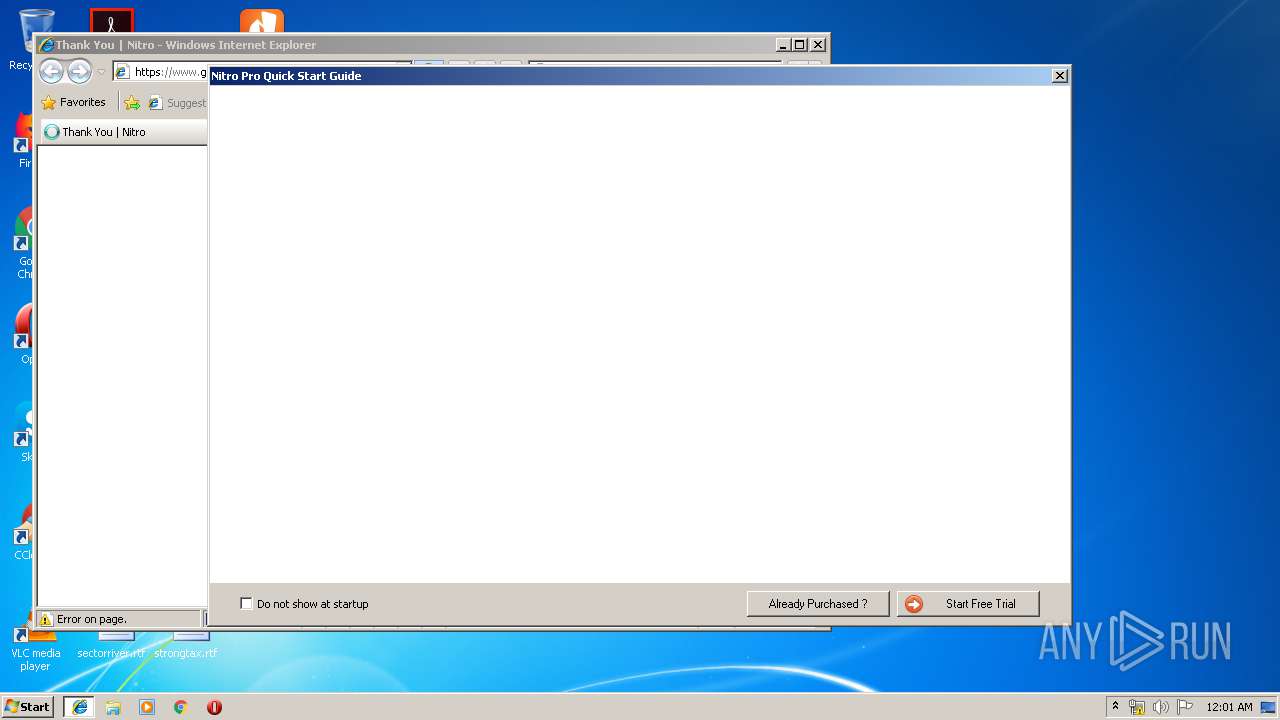This screenshot has width=1280, height=720.
Task: Click the Already Purchased ? button
Action: tap(818, 604)
